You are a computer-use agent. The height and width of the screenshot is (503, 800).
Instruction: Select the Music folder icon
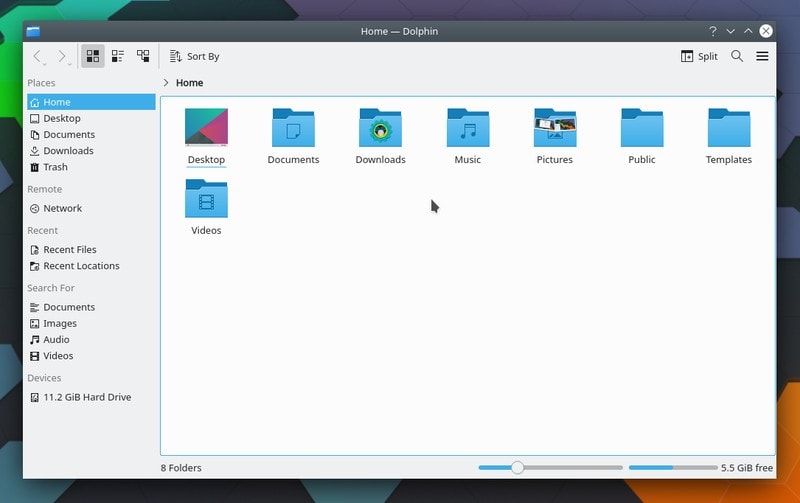click(468, 128)
